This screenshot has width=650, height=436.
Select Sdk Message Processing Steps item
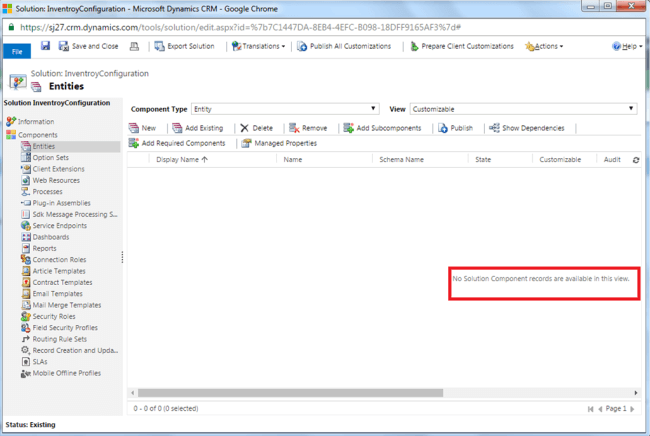click(x=70, y=214)
